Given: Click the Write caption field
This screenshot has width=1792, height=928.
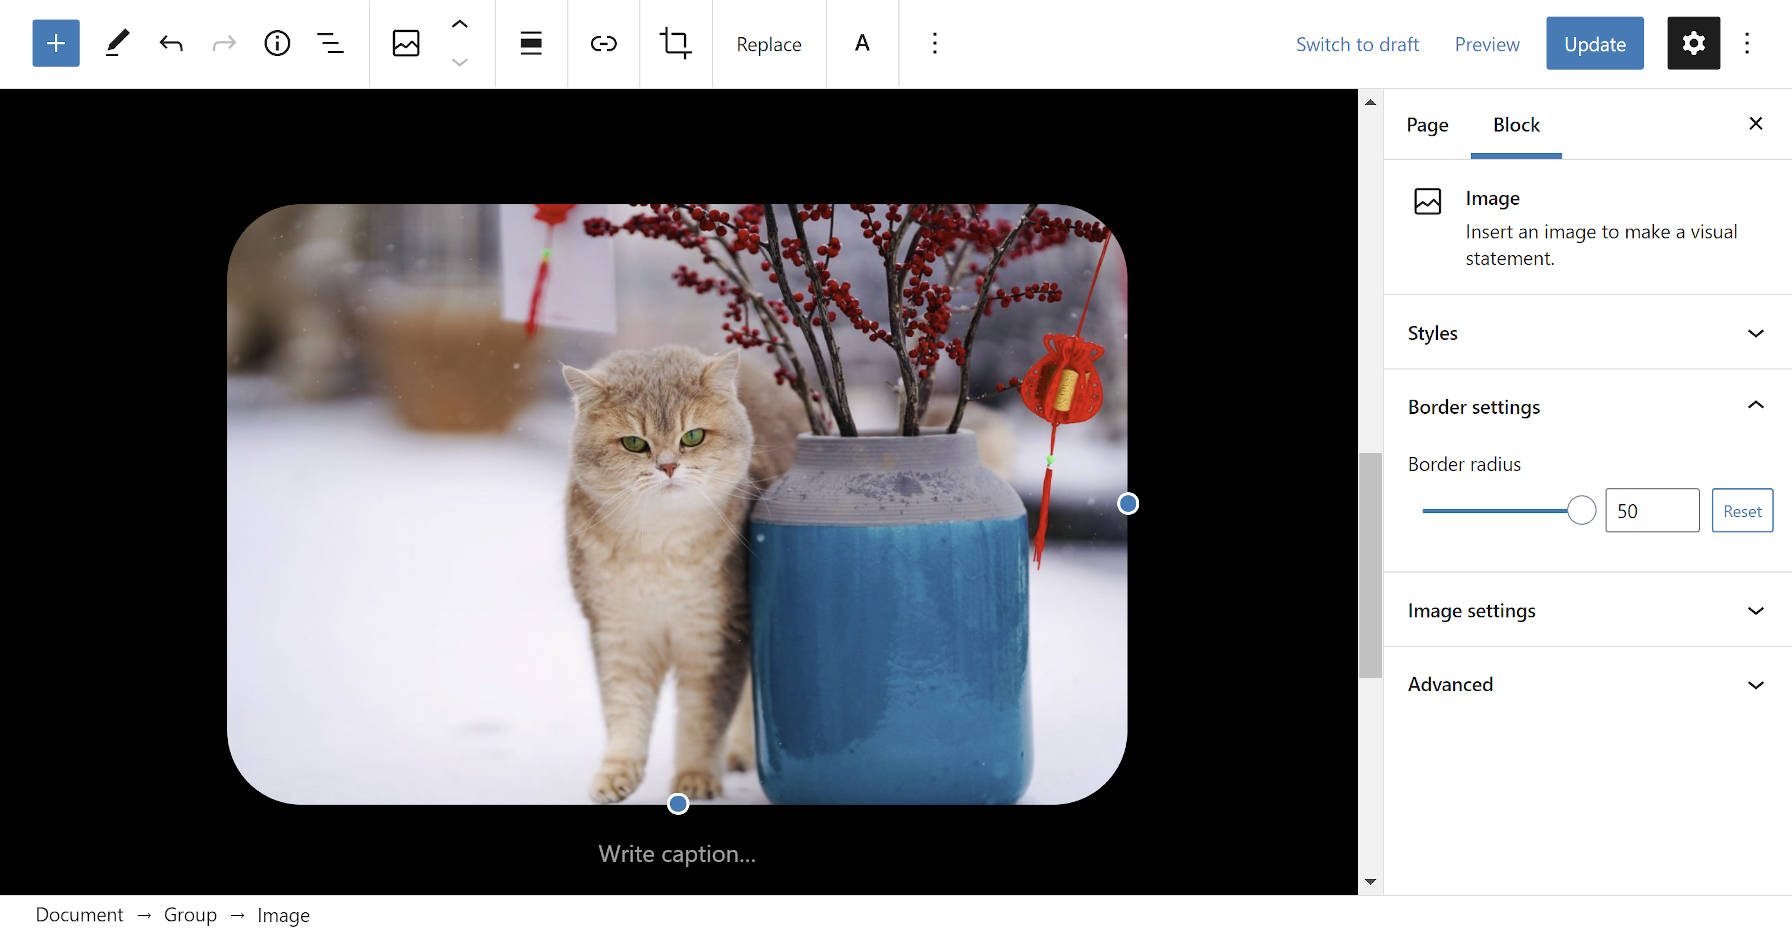Looking at the screenshot, I should click(x=676, y=853).
